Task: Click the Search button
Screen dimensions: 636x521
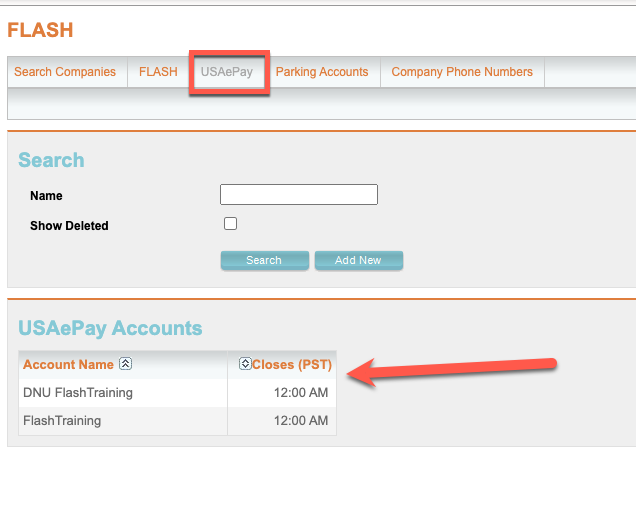Action: coord(264,260)
